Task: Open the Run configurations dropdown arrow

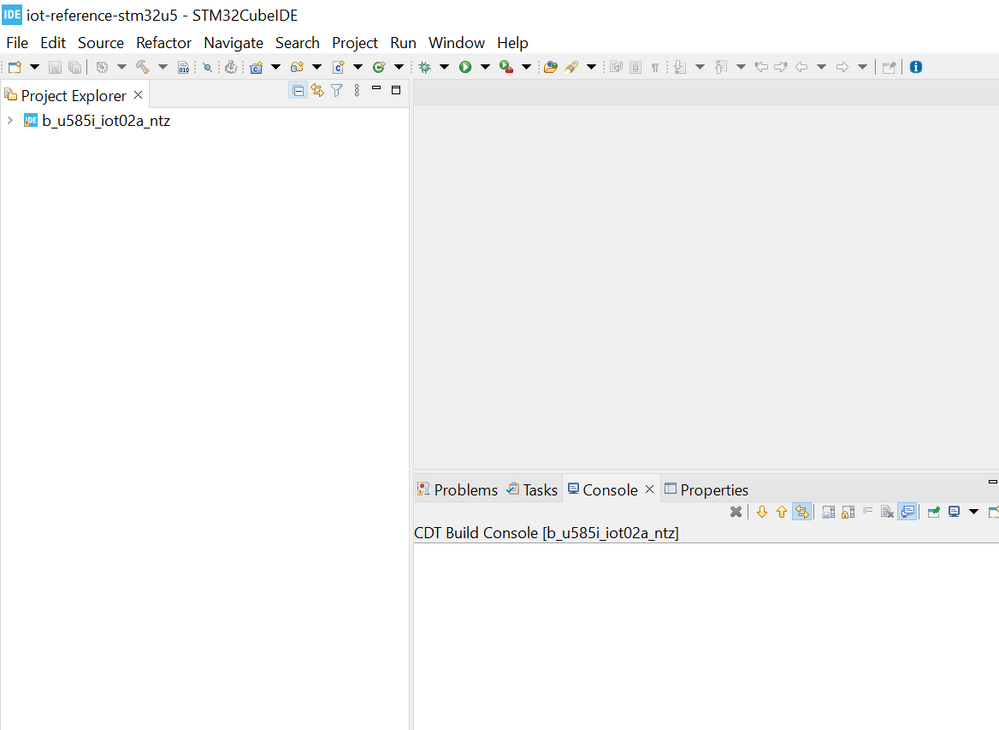Action: coord(485,67)
